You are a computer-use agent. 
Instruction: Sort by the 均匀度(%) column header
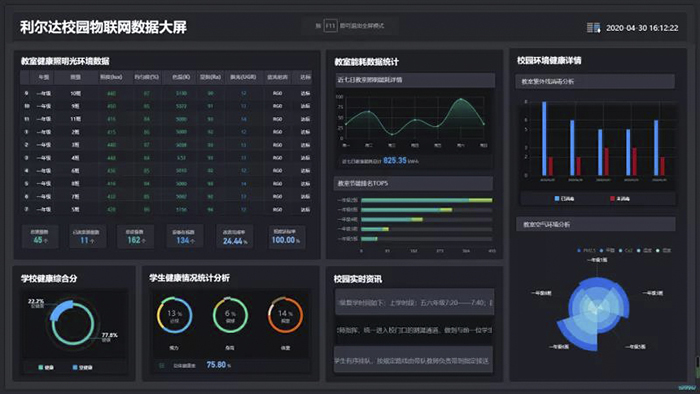146,77
